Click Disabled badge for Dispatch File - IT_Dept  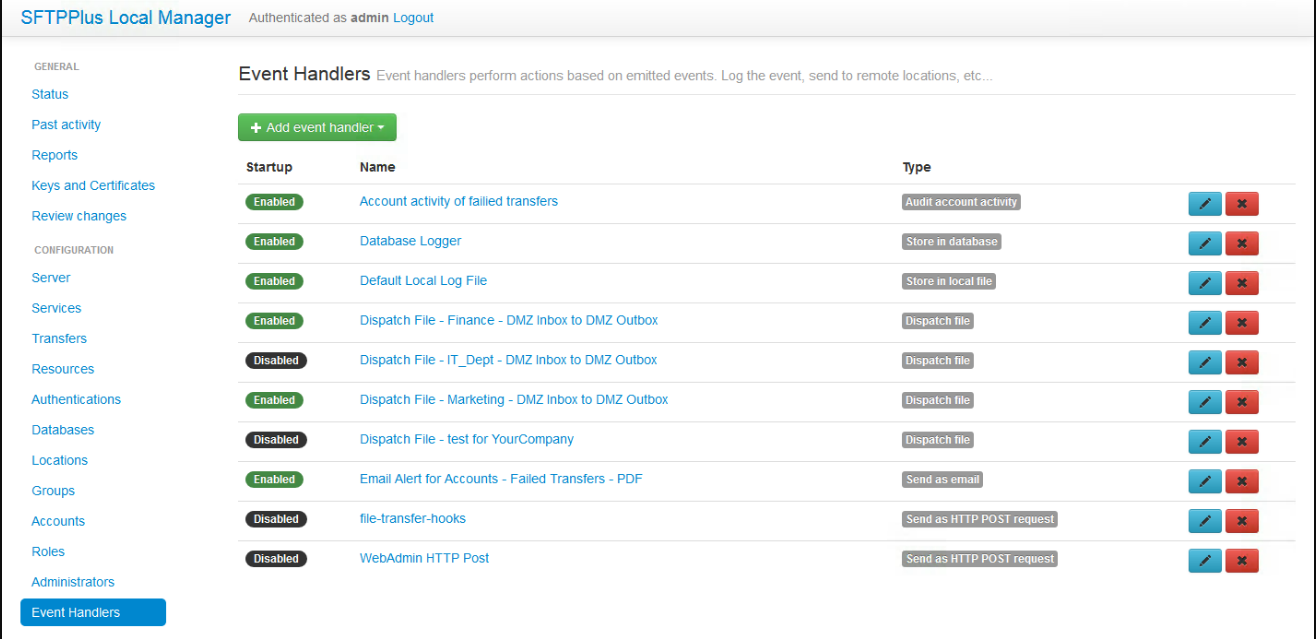coord(276,360)
